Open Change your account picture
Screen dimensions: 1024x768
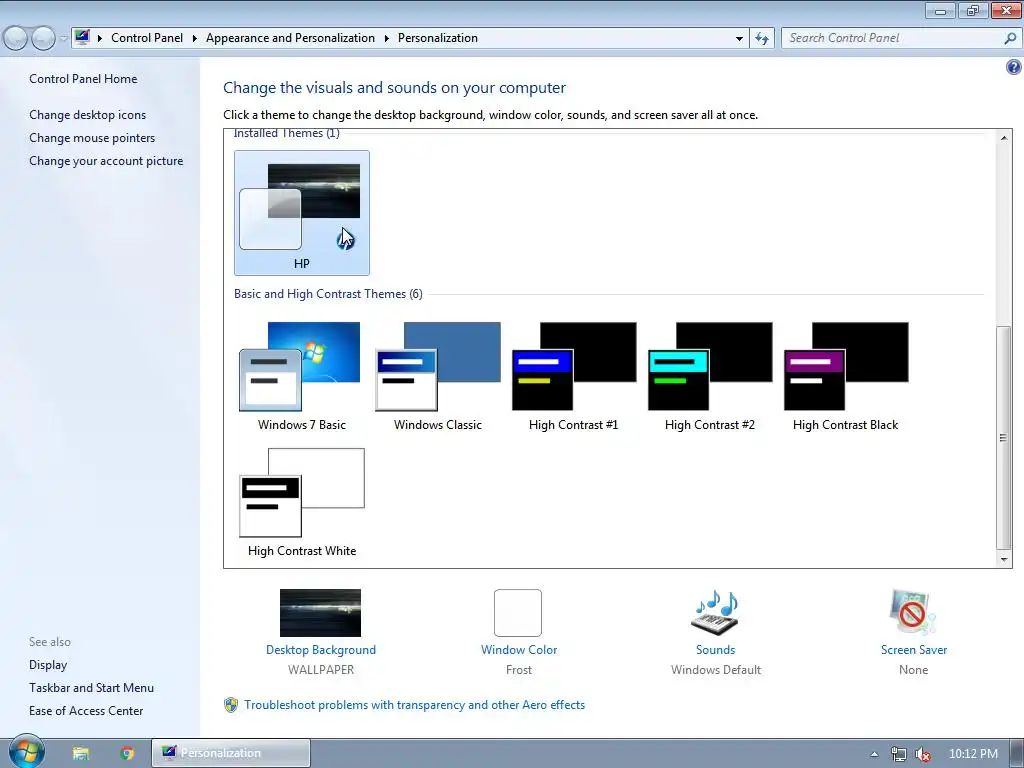(x=106, y=161)
